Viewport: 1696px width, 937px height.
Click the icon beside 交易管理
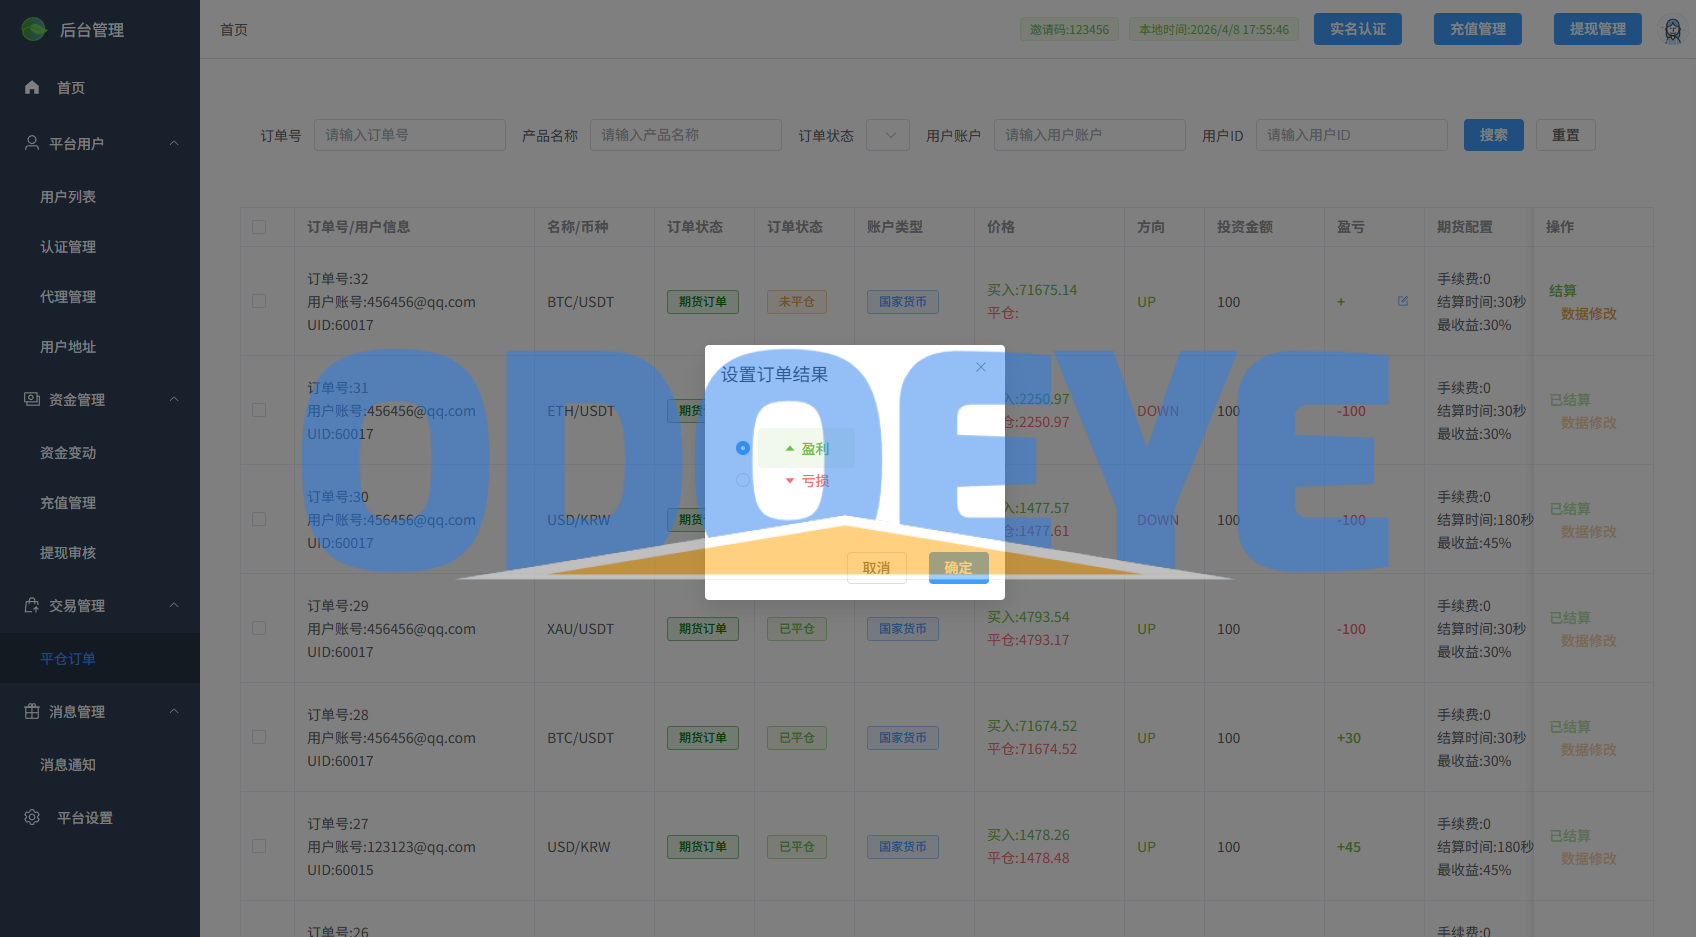click(32, 605)
